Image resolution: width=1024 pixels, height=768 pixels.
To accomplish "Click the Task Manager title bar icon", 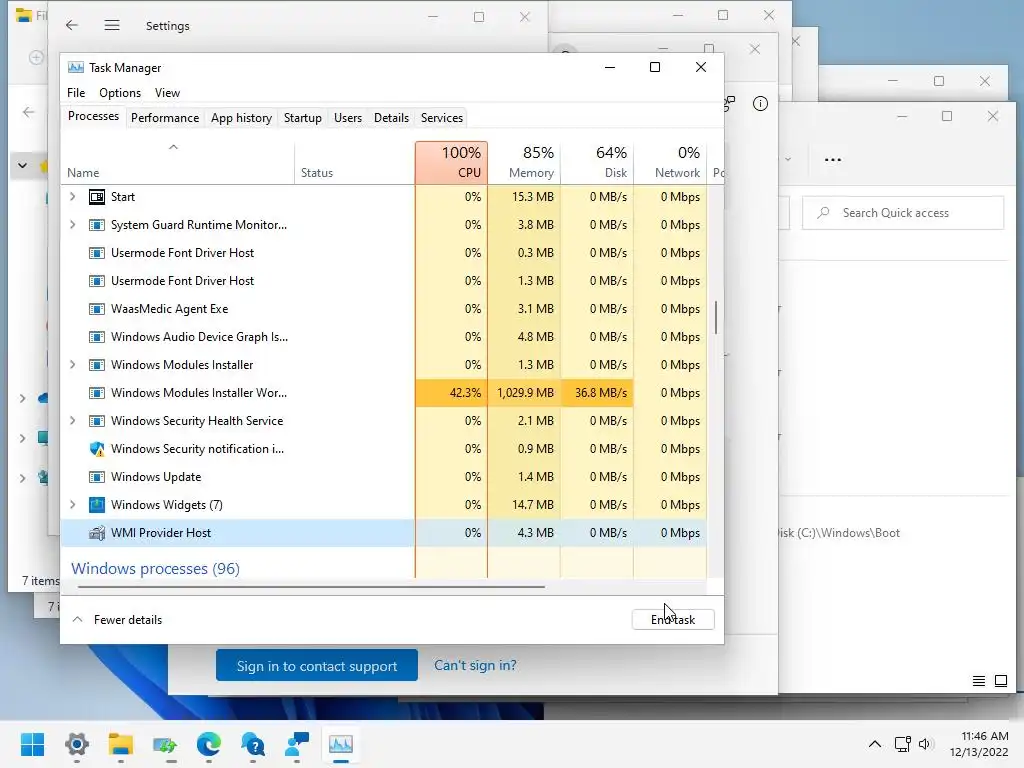I will tap(76, 67).
